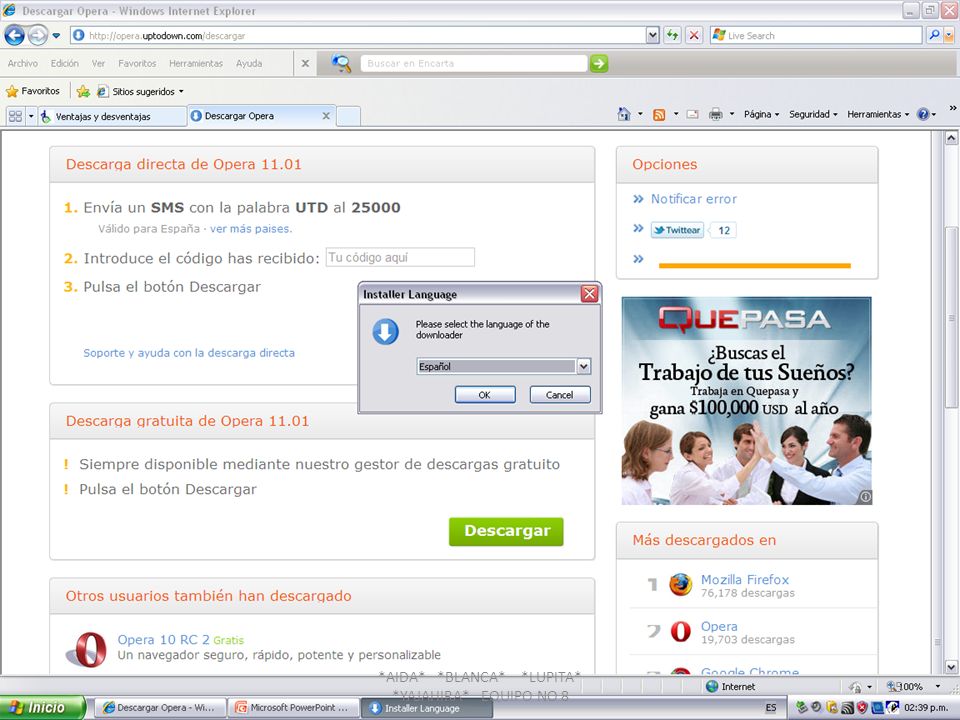Switch to Descargar Opera taskbar window
Viewport: 960px width, 720px height.
161,708
